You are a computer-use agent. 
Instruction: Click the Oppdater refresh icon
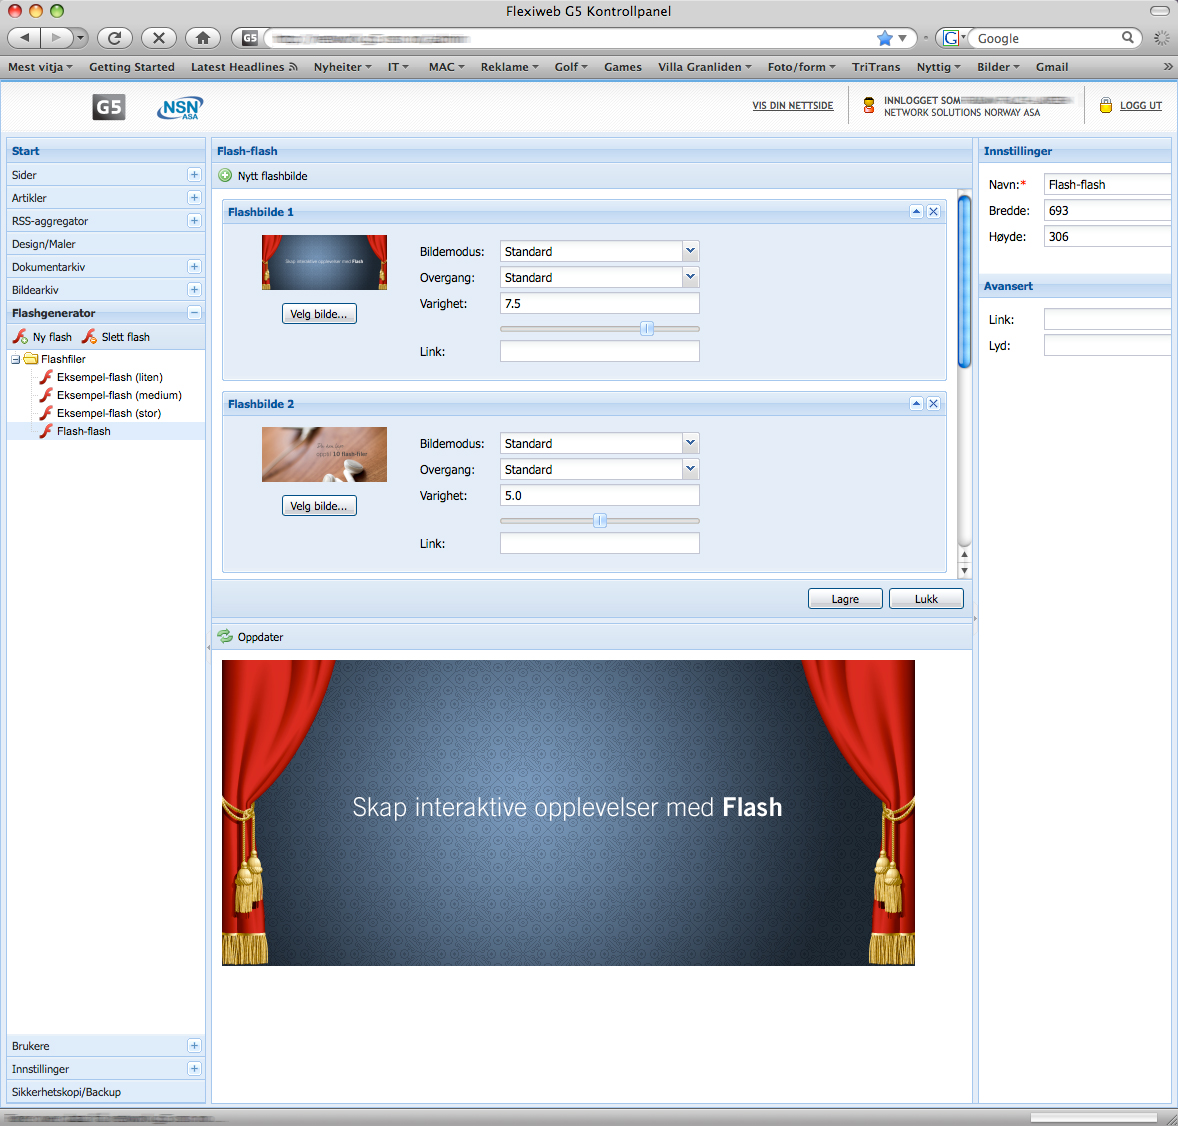tap(225, 637)
